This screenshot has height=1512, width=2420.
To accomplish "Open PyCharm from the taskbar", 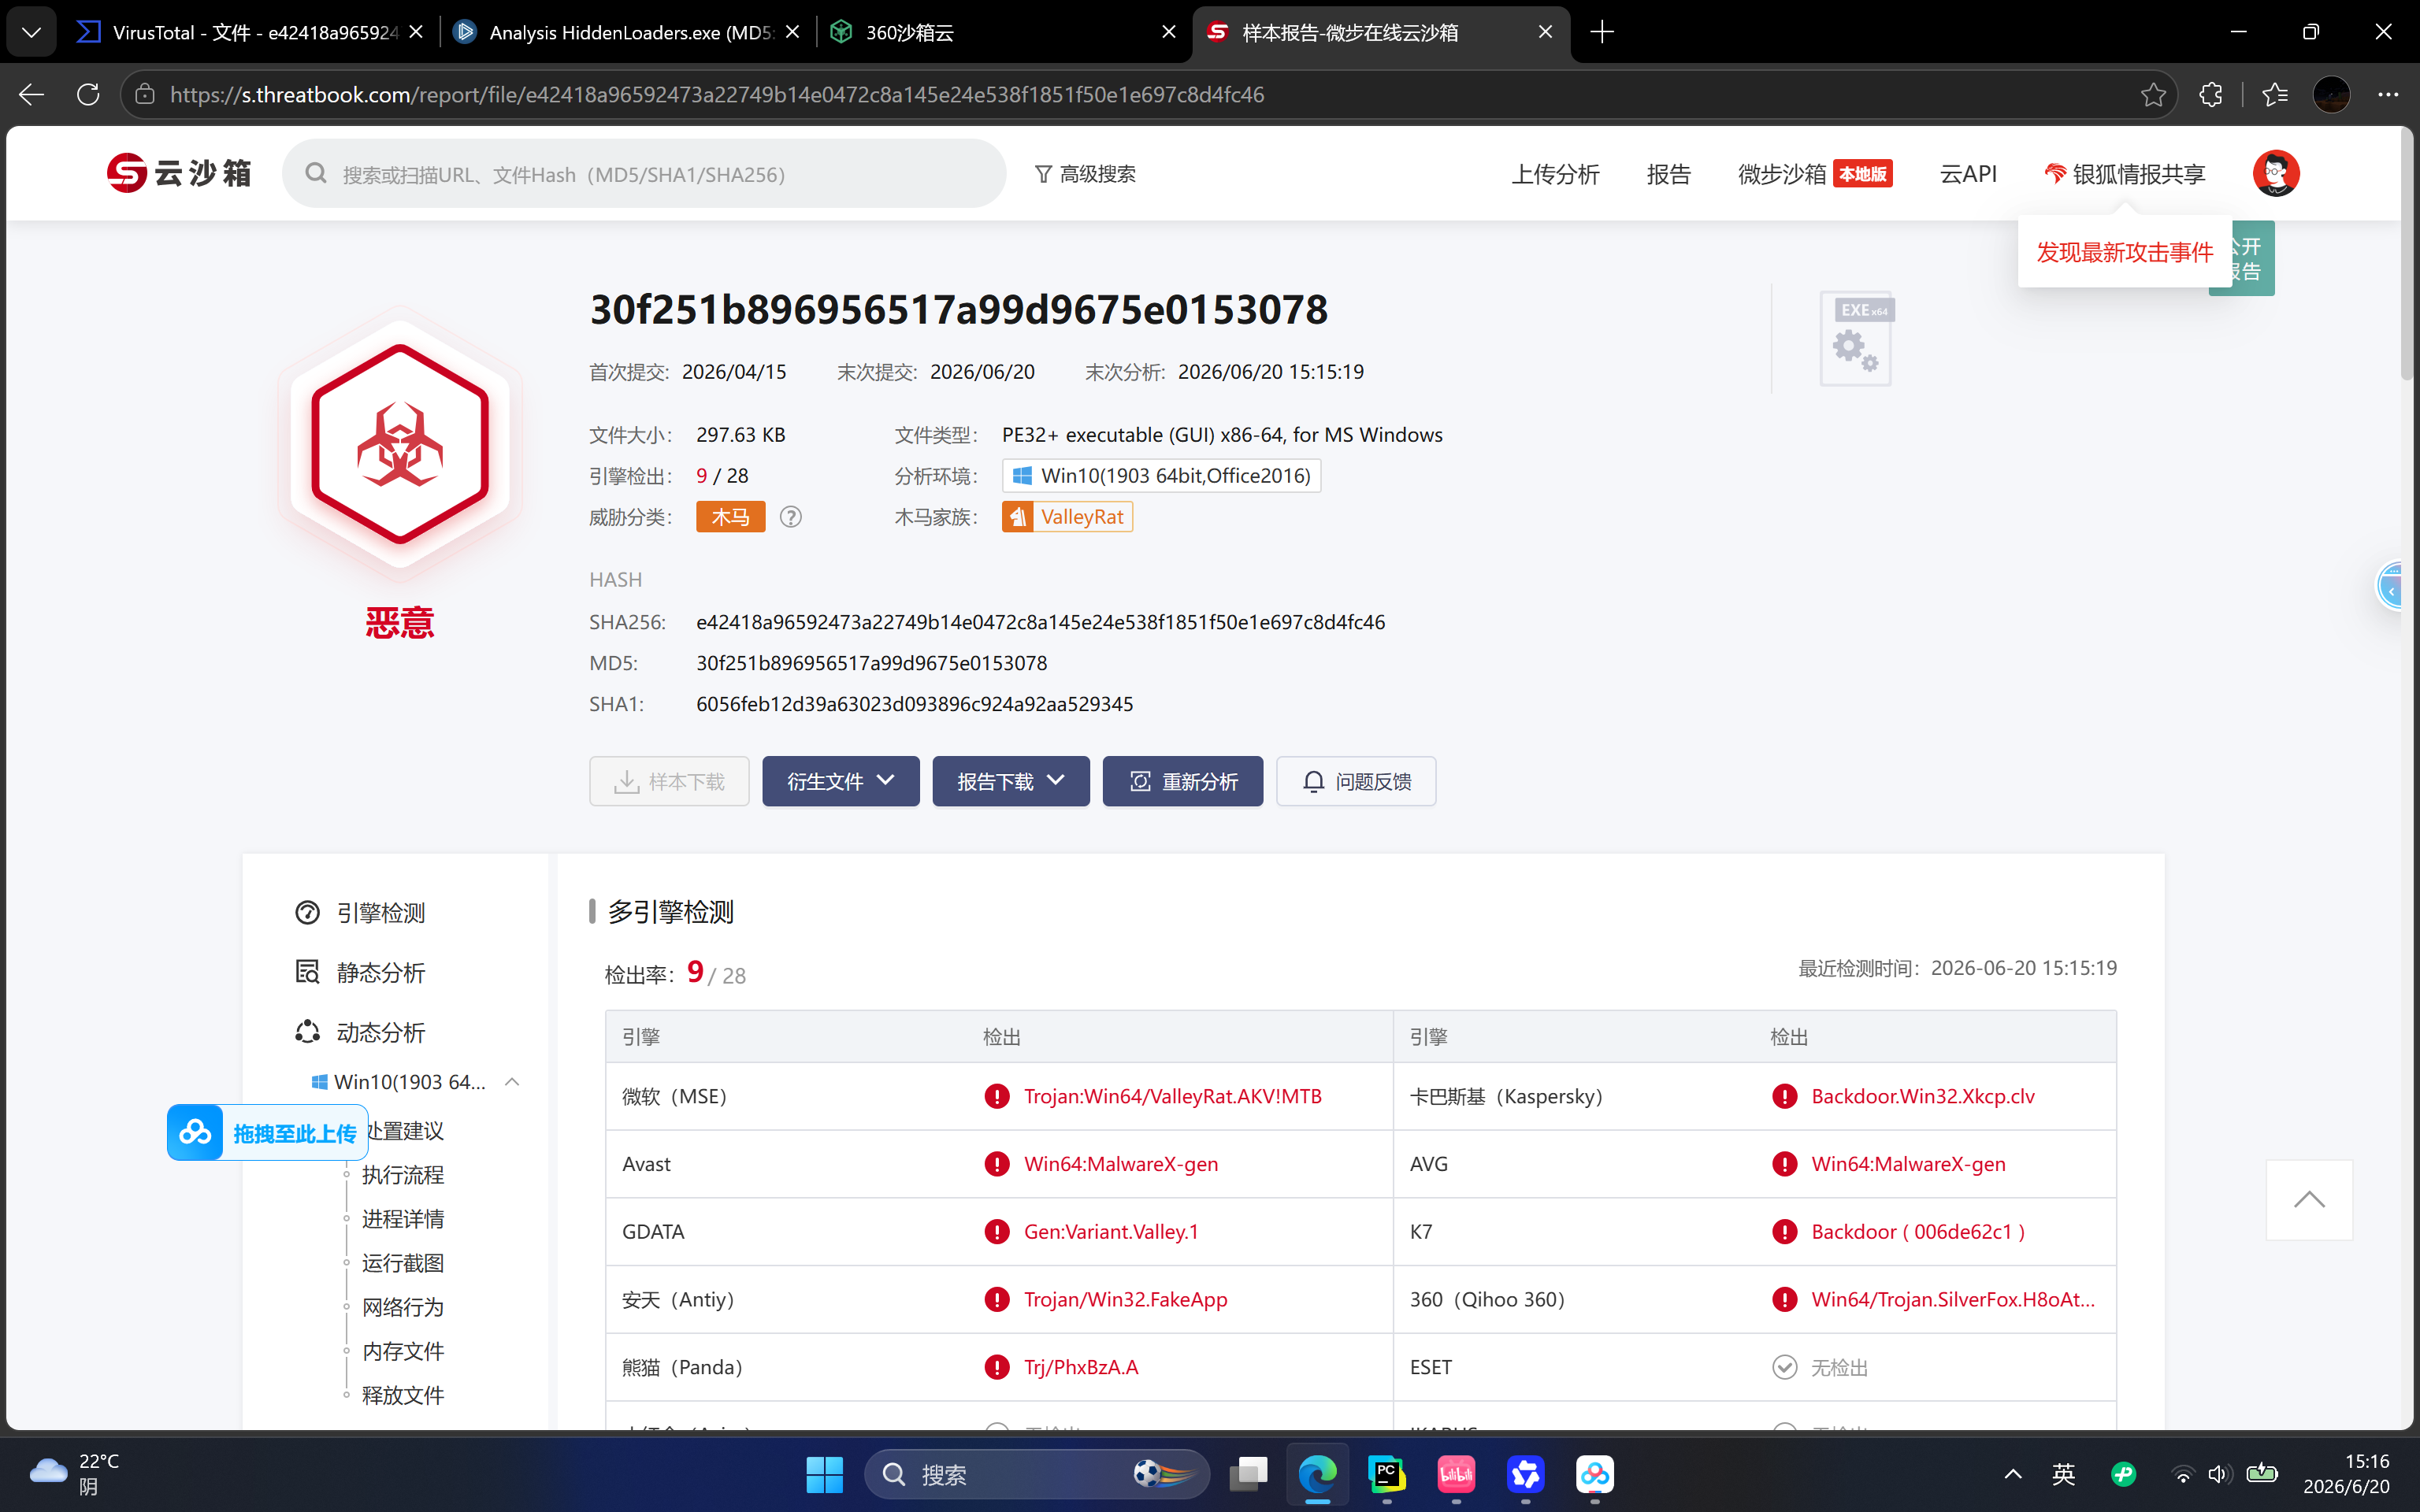I will tap(1387, 1474).
